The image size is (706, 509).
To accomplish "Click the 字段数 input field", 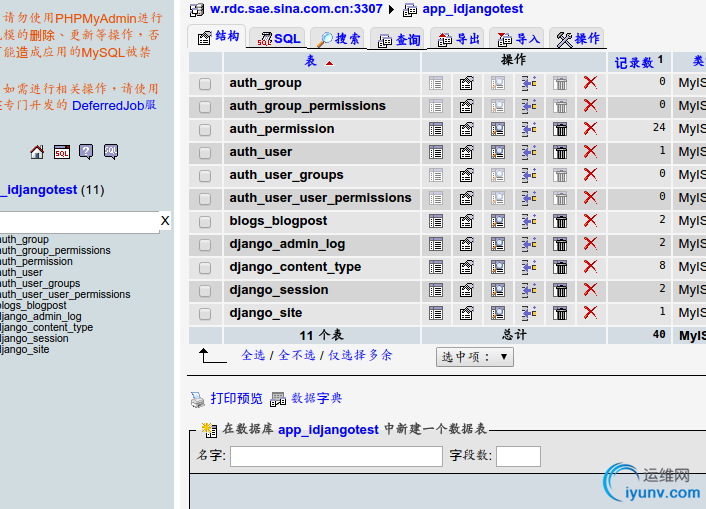I will 518,457.
